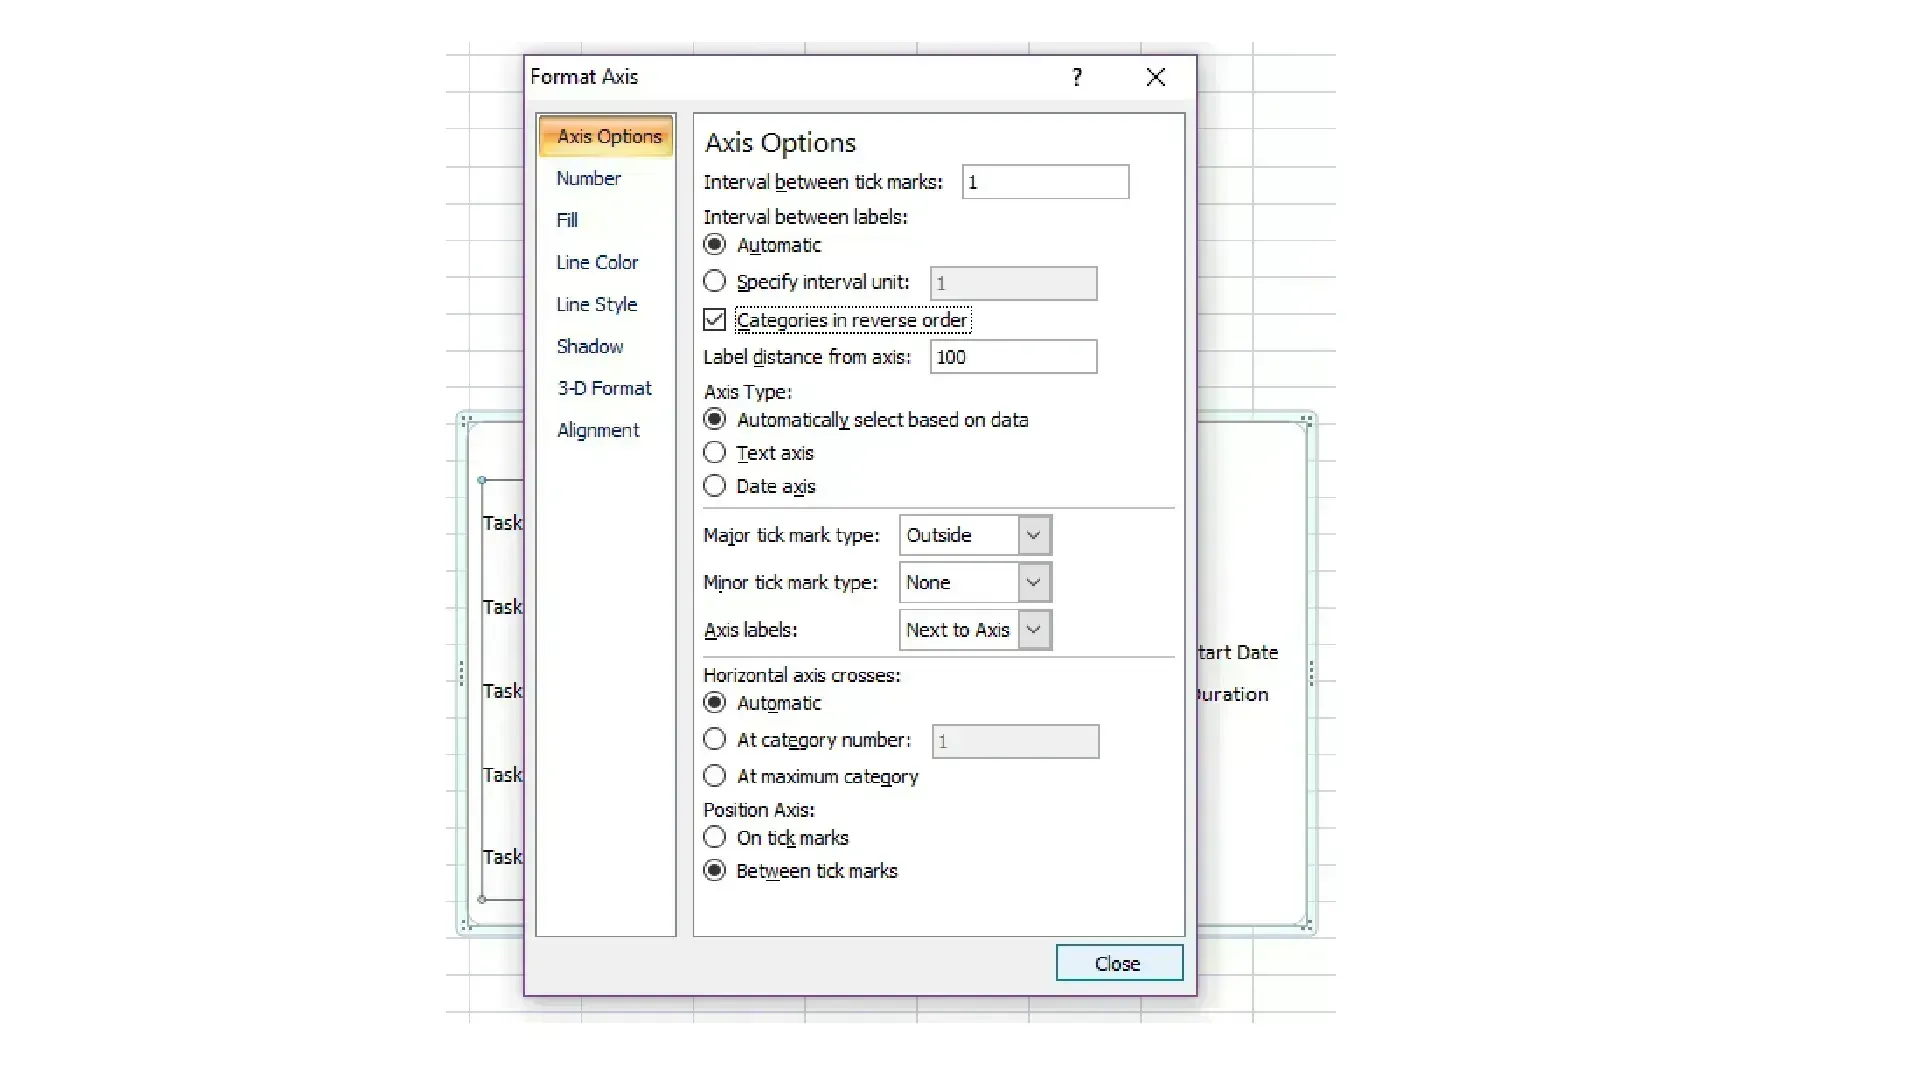Select the 3-D Format category

[604, 388]
